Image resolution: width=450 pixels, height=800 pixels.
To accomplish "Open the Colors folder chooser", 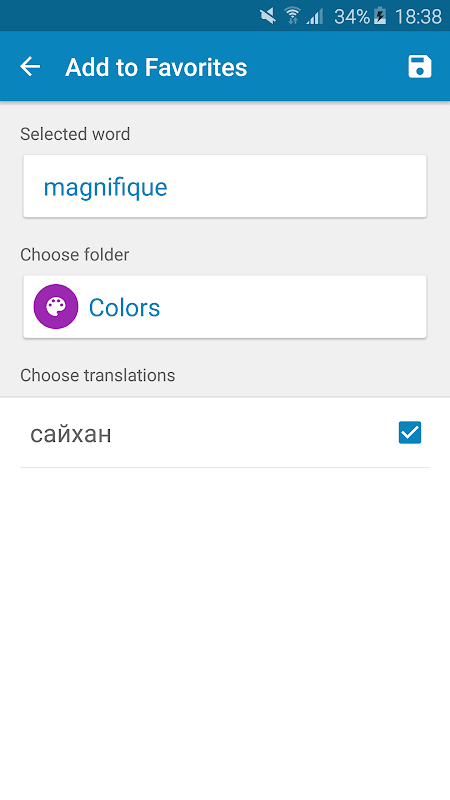I will click(225, 307).
